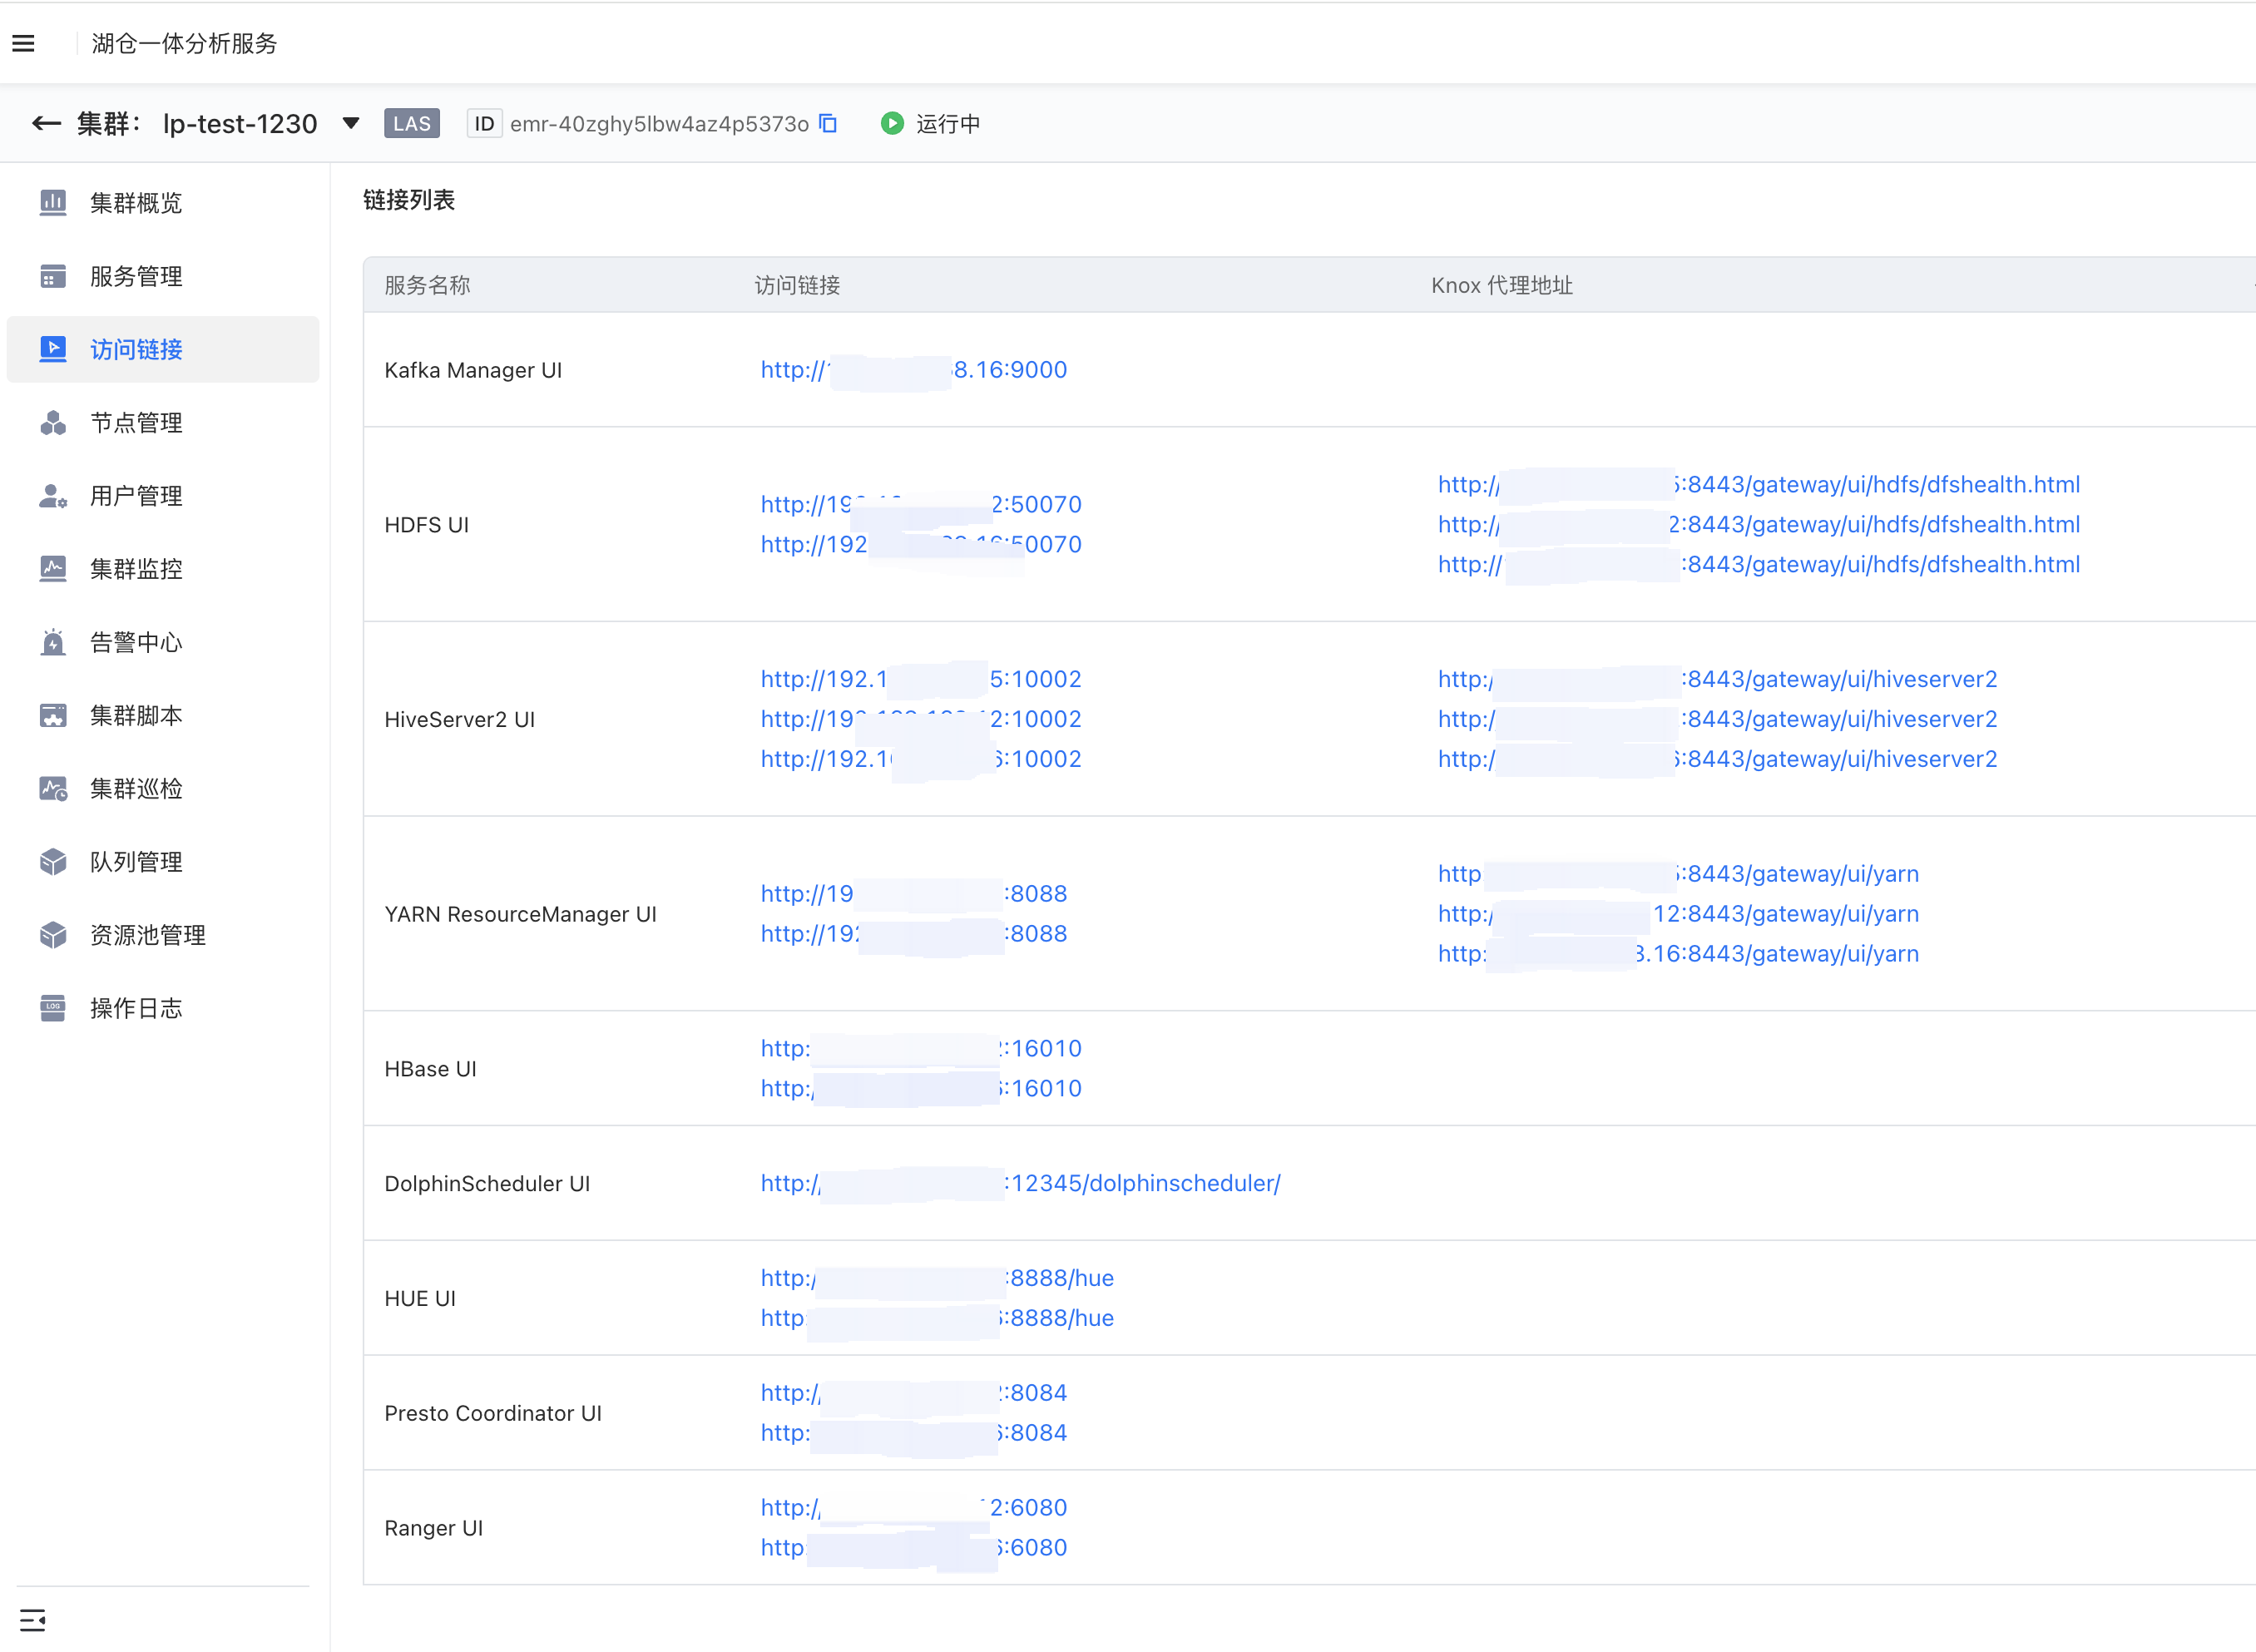The height and width of the screenshot is (1652, 2256).
Task: Open 用户管理 icon in sidebar
Action: (x=53, y=495)
